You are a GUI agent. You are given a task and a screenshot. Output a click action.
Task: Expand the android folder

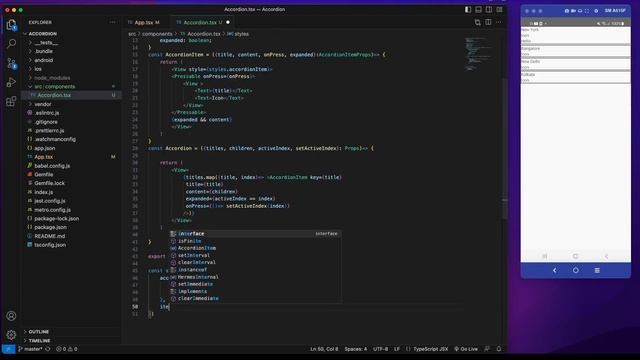[44, 60]
